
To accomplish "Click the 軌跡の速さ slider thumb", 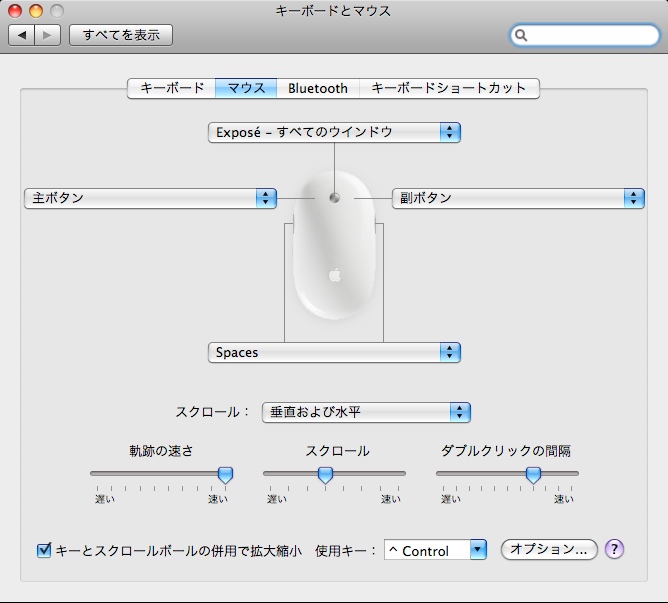I will tap(225, 474).
